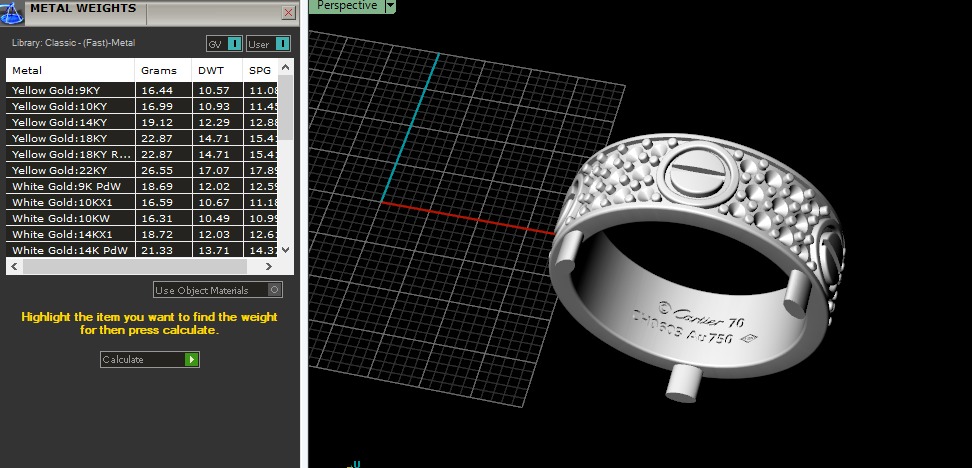Select the Yellow Gold:14KY row
Viewport: 972px width, 468px height.
[143, 122]
